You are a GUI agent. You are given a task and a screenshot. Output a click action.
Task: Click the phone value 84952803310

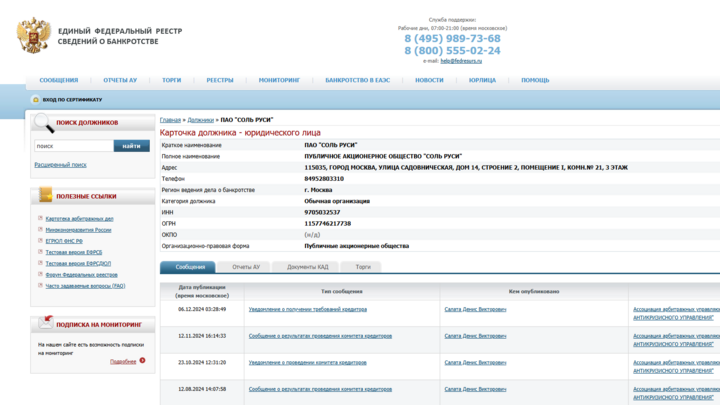[324, 179]
